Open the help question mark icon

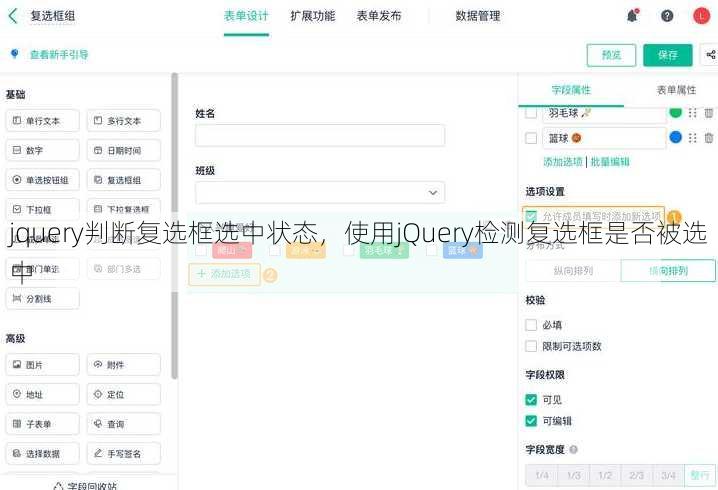667,16
